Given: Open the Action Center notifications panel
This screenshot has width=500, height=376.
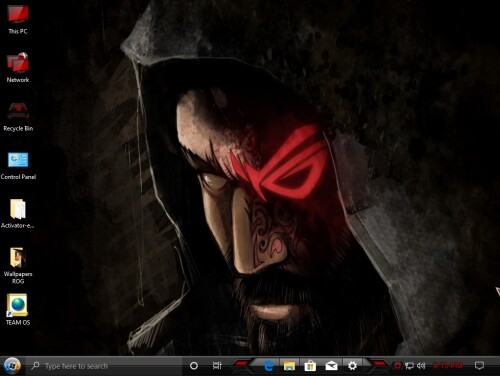Looking at the screenshot, I should pos(479,366).
